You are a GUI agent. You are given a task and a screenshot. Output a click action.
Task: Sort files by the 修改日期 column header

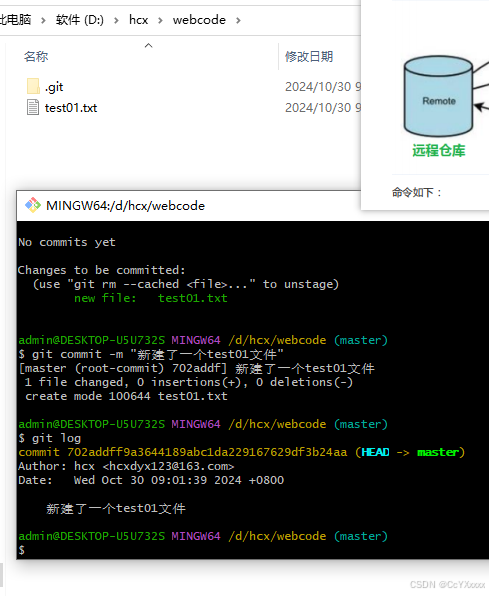click(309, 57)
